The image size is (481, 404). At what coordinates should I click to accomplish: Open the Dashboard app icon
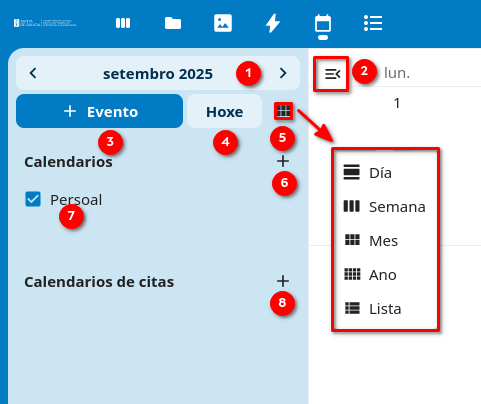click(x=123, y=23)
